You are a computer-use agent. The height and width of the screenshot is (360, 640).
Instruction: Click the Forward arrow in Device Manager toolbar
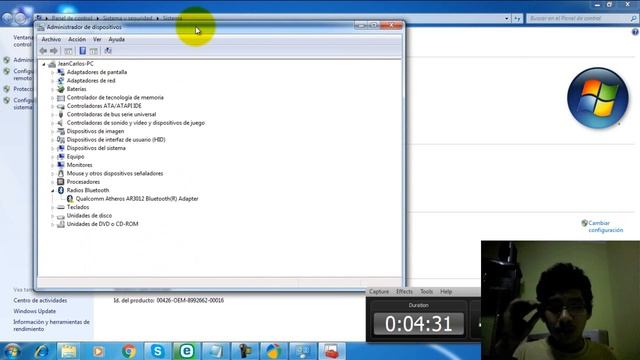click(53, 51)
